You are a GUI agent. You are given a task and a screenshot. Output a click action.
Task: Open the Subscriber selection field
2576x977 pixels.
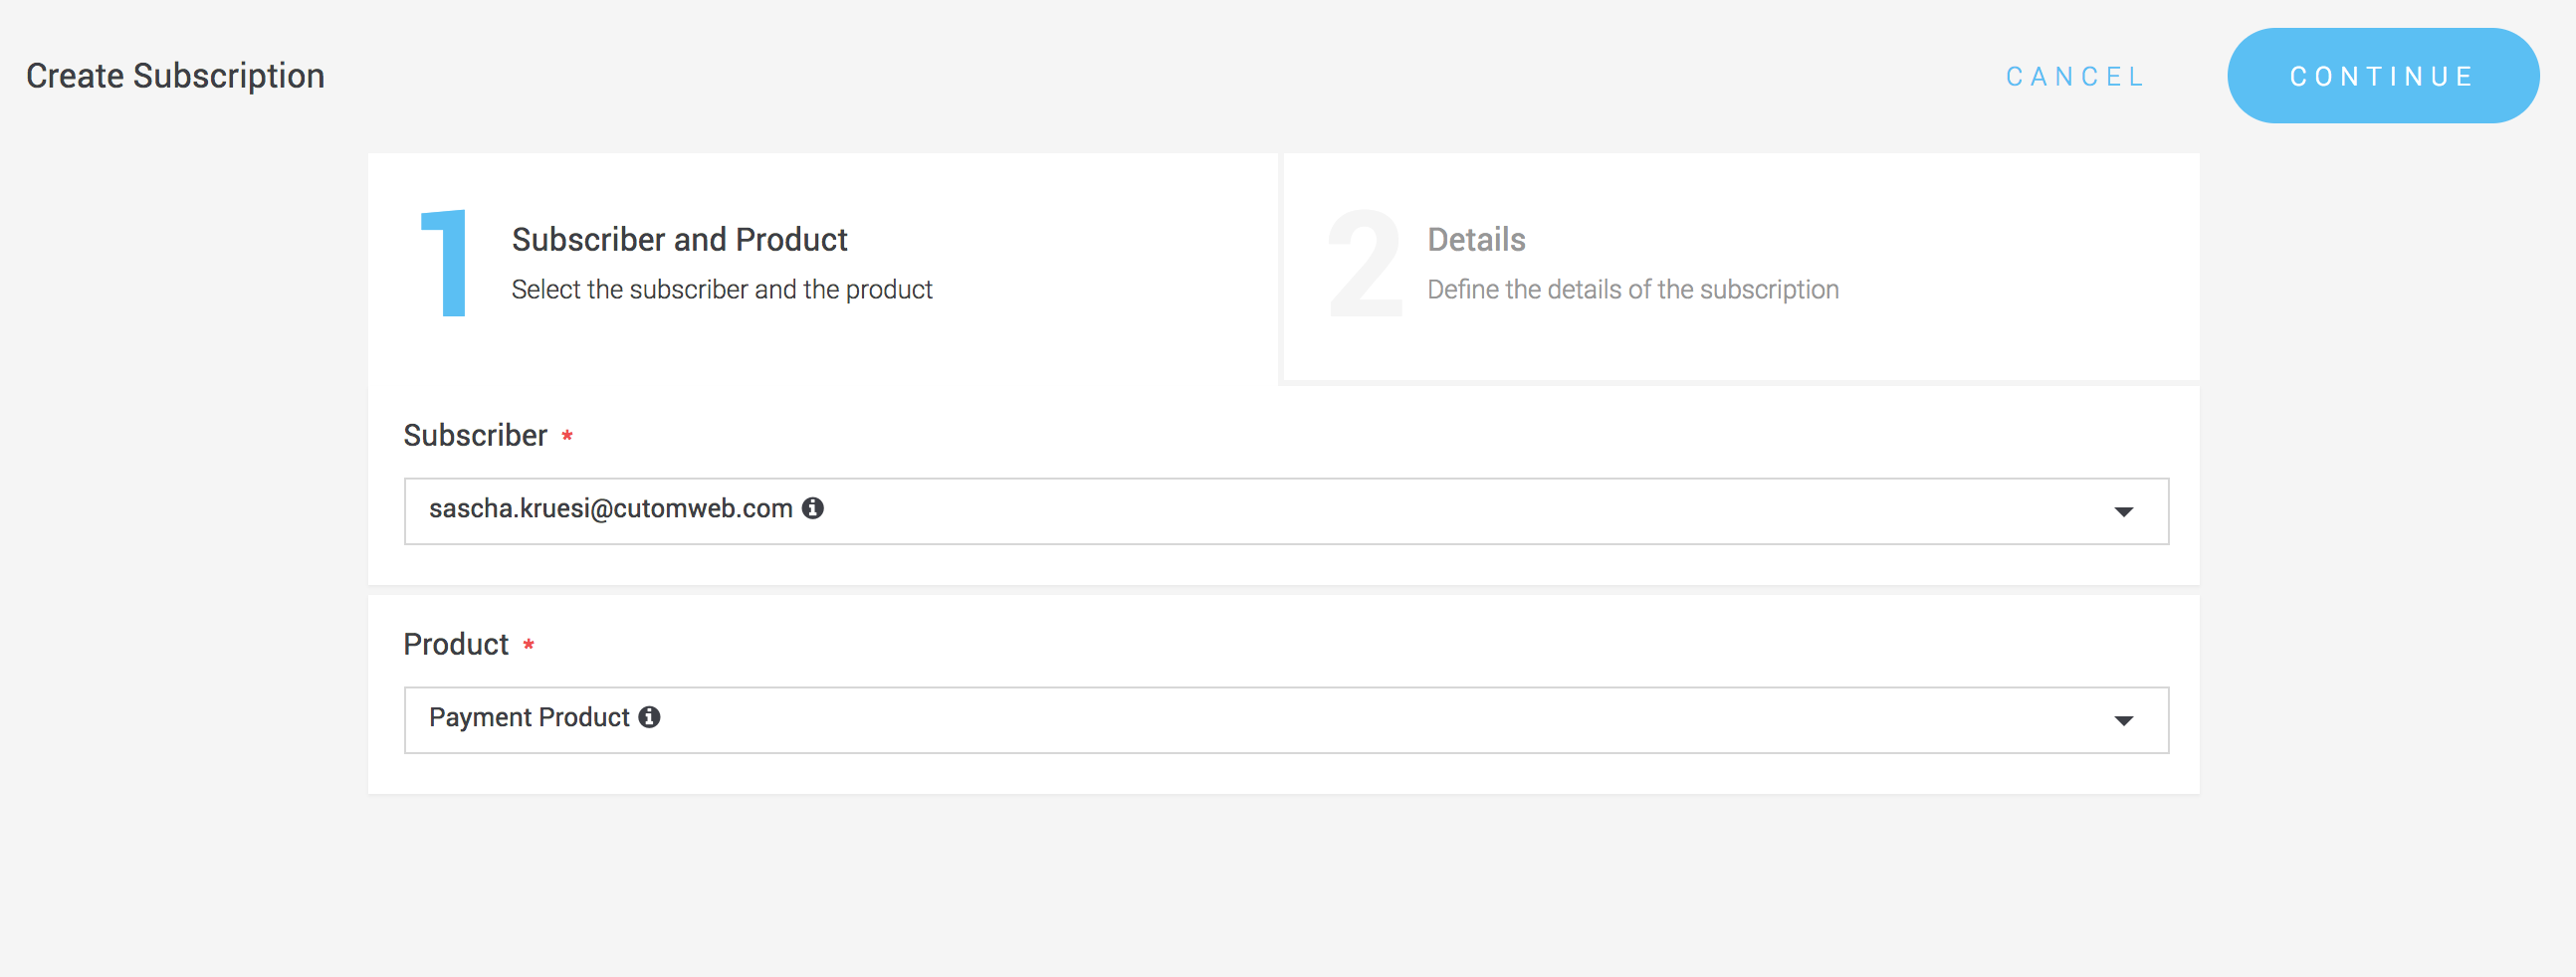coord(1285,511)
